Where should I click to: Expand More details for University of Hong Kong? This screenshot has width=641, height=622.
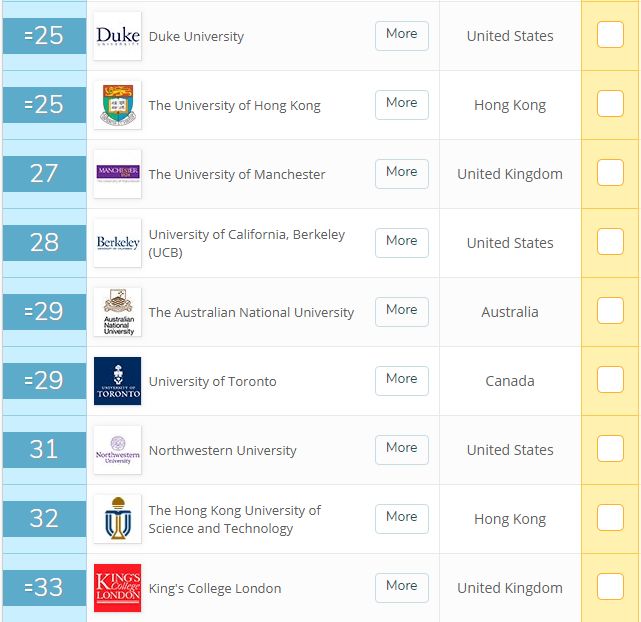coord(402,104)
